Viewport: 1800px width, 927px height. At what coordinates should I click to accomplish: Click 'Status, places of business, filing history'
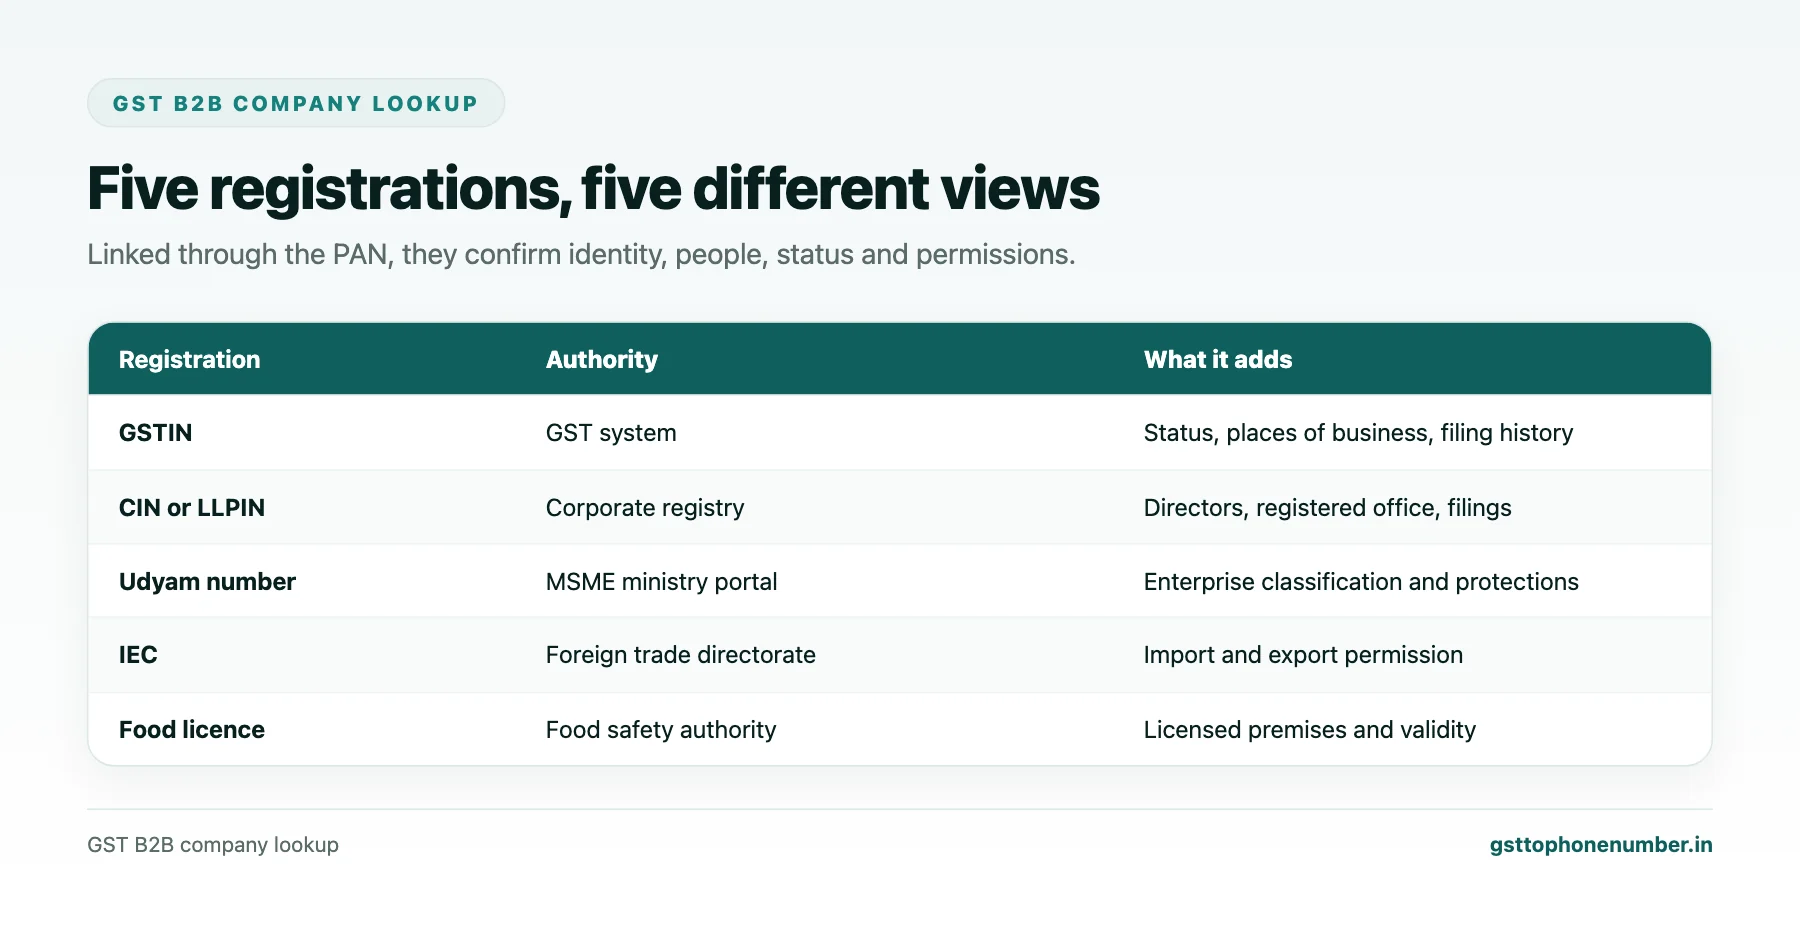[1358, 433]
